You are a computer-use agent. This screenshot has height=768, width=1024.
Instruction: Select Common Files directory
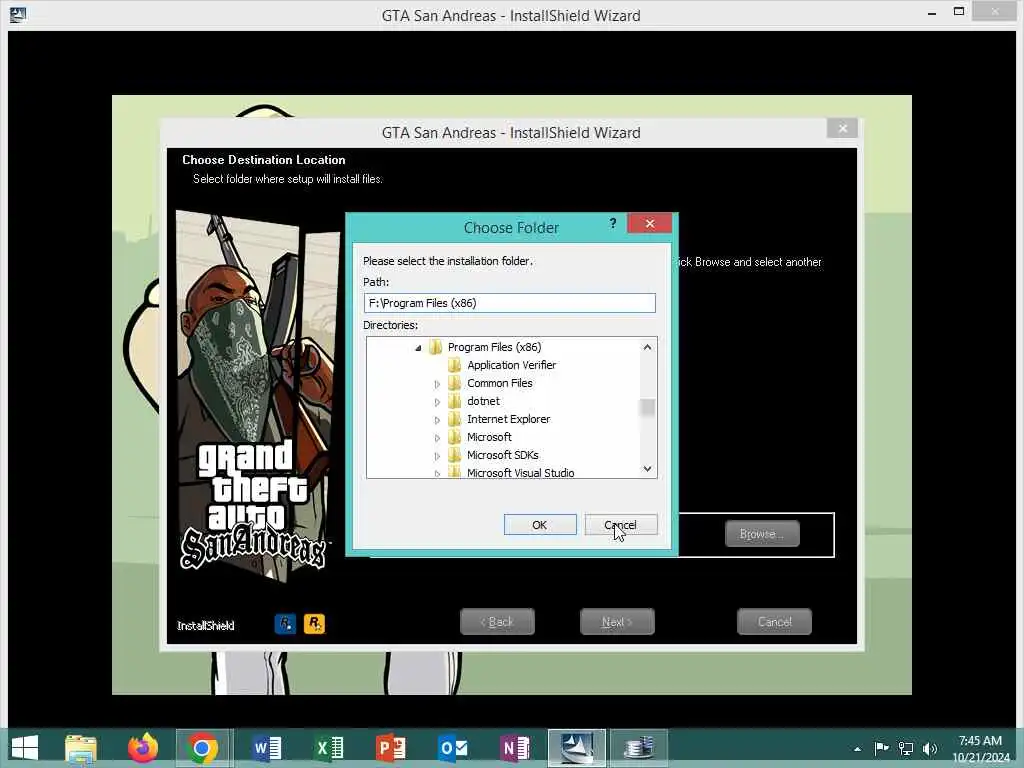(500, 383)
